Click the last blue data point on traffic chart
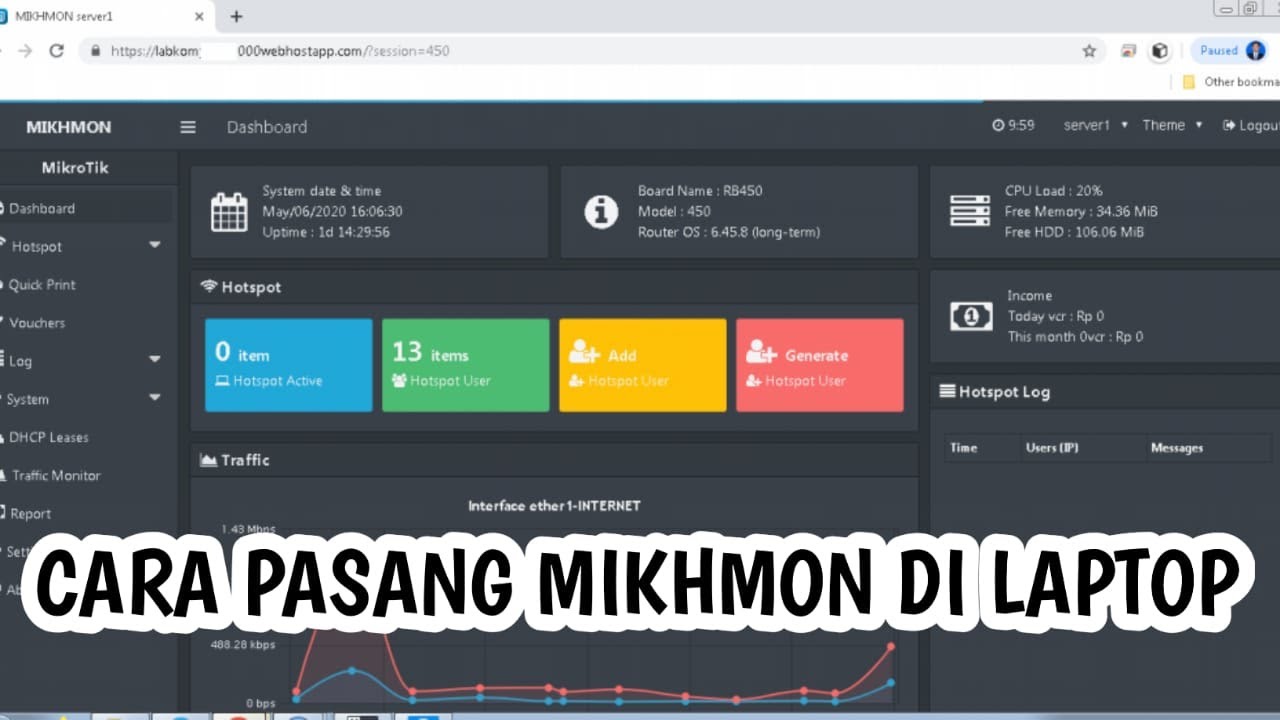 tap(891, 683)
